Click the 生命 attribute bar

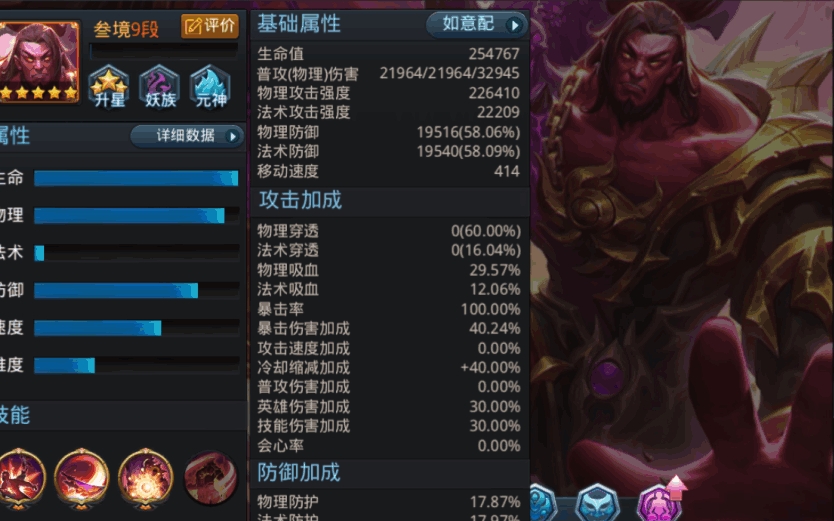point(136,178)
